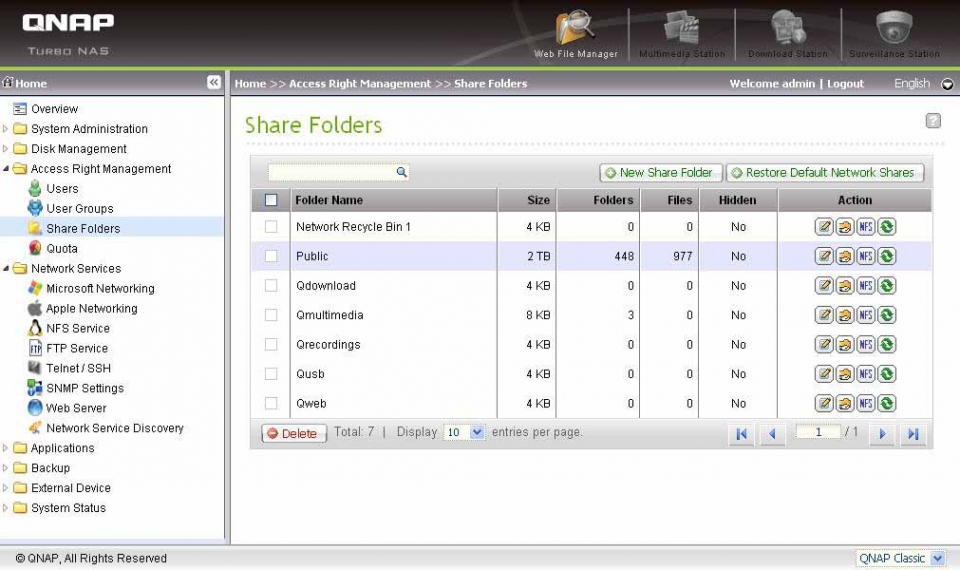Check the select-all checkbox in table header
The height and width of the screenshot is (570, 960).
coord(271,200)
